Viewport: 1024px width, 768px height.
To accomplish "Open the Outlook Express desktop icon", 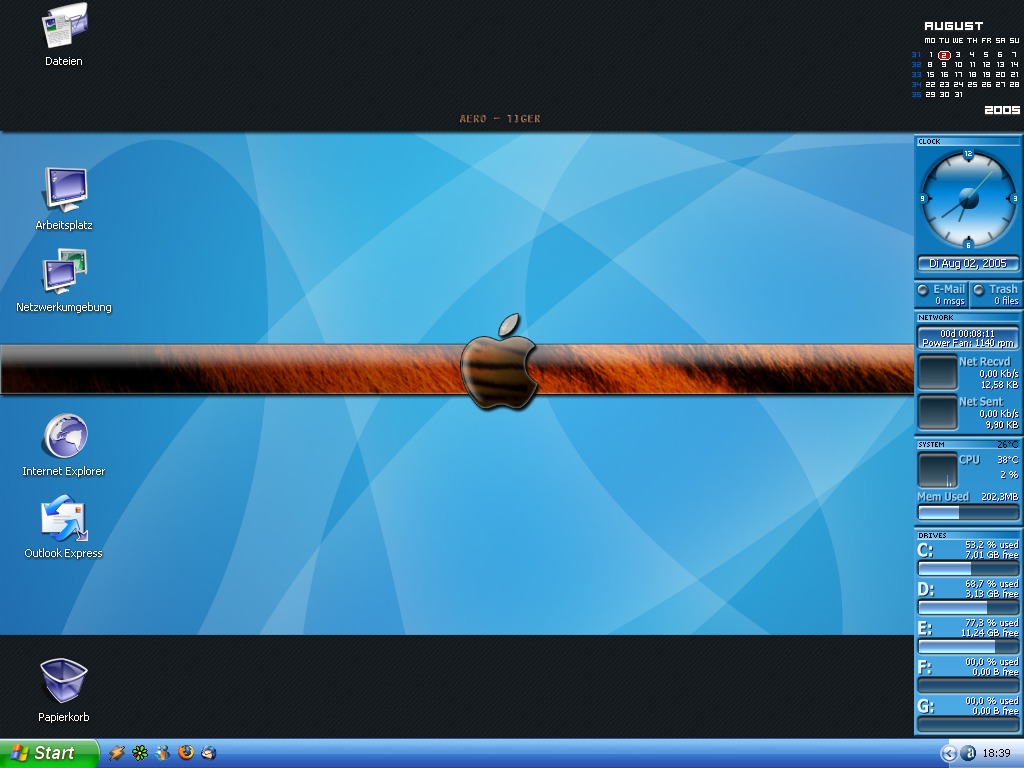I will pos(64,526).
